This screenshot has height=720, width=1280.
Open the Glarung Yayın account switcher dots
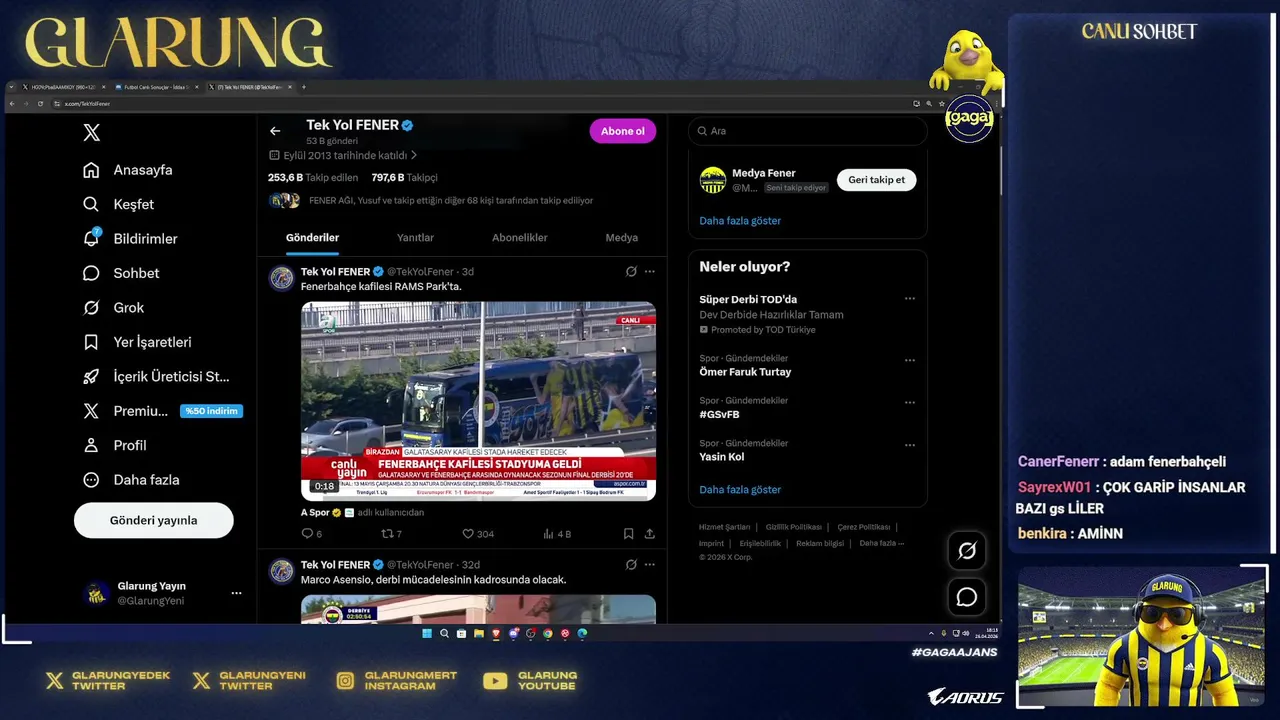coord(236,593)
